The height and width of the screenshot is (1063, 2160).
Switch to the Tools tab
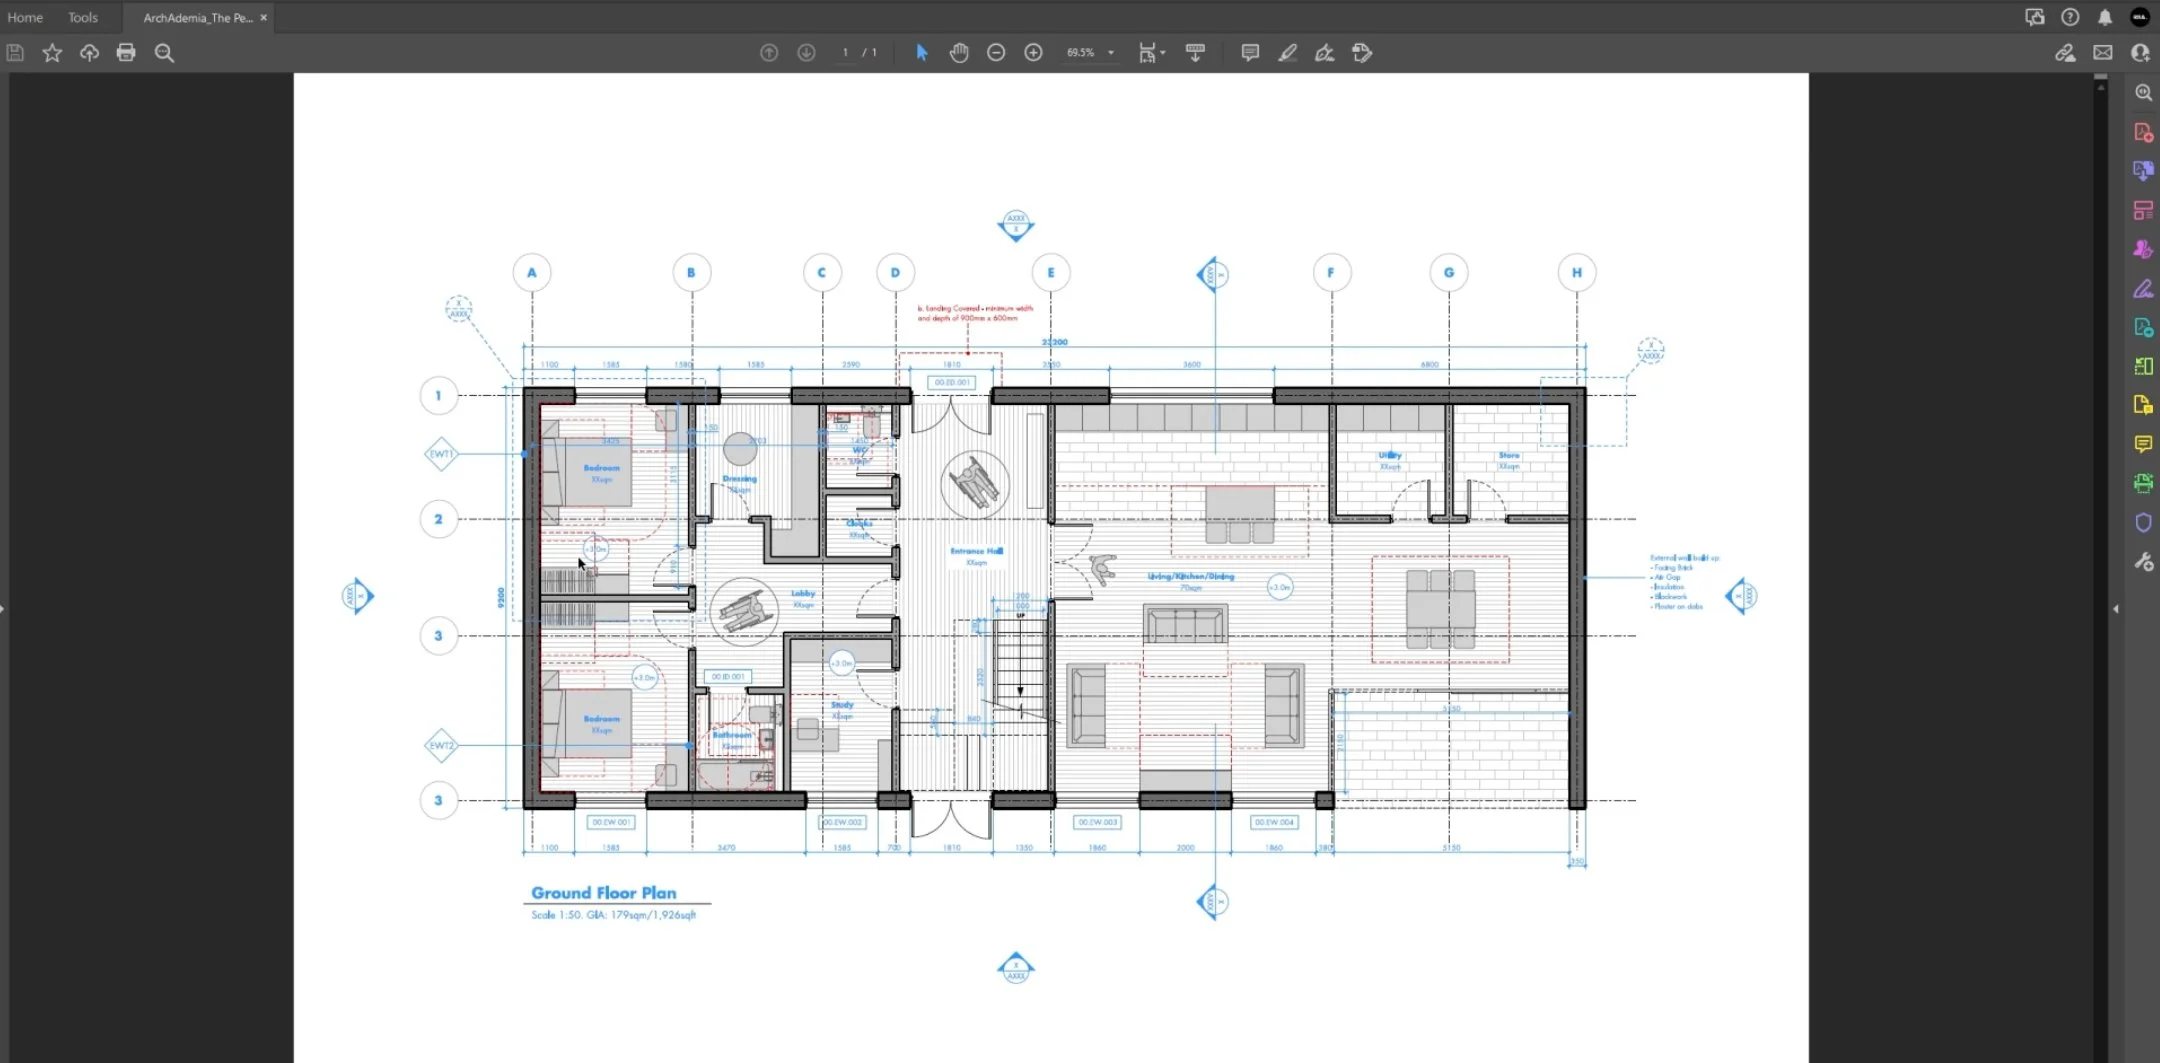(x=82, y=16)
